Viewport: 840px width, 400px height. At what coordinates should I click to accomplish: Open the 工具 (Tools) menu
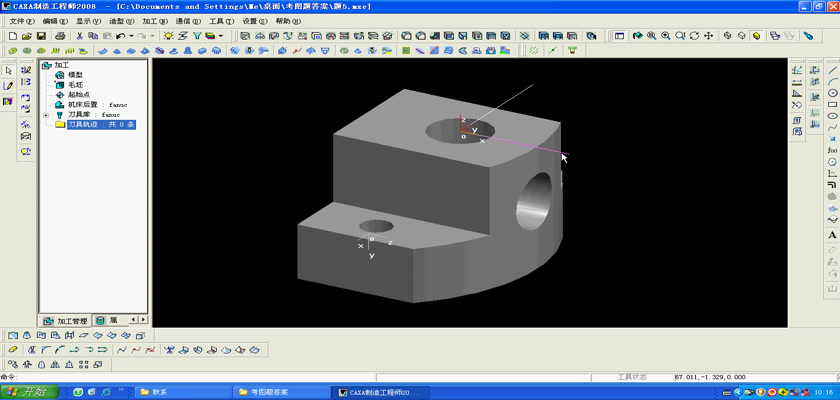[x=221, y=21]
